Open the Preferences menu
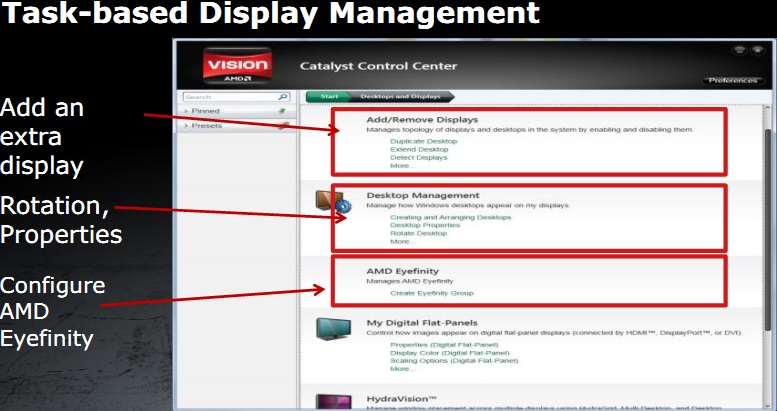Image resolution: width=777 pixels, height=411 pixels. 732,80
